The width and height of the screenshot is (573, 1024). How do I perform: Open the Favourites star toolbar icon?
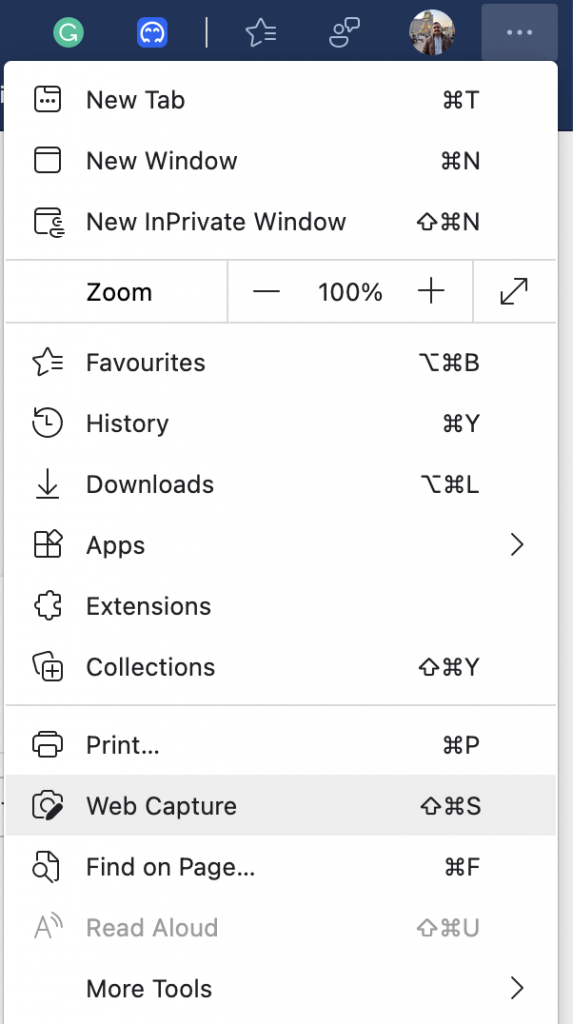[x=260, y=32]
